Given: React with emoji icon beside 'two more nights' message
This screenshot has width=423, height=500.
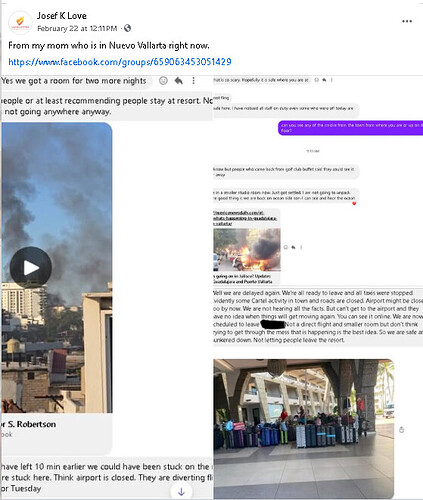Looking at the screenshot, I should pyautogui.click(x=163, y=81).
